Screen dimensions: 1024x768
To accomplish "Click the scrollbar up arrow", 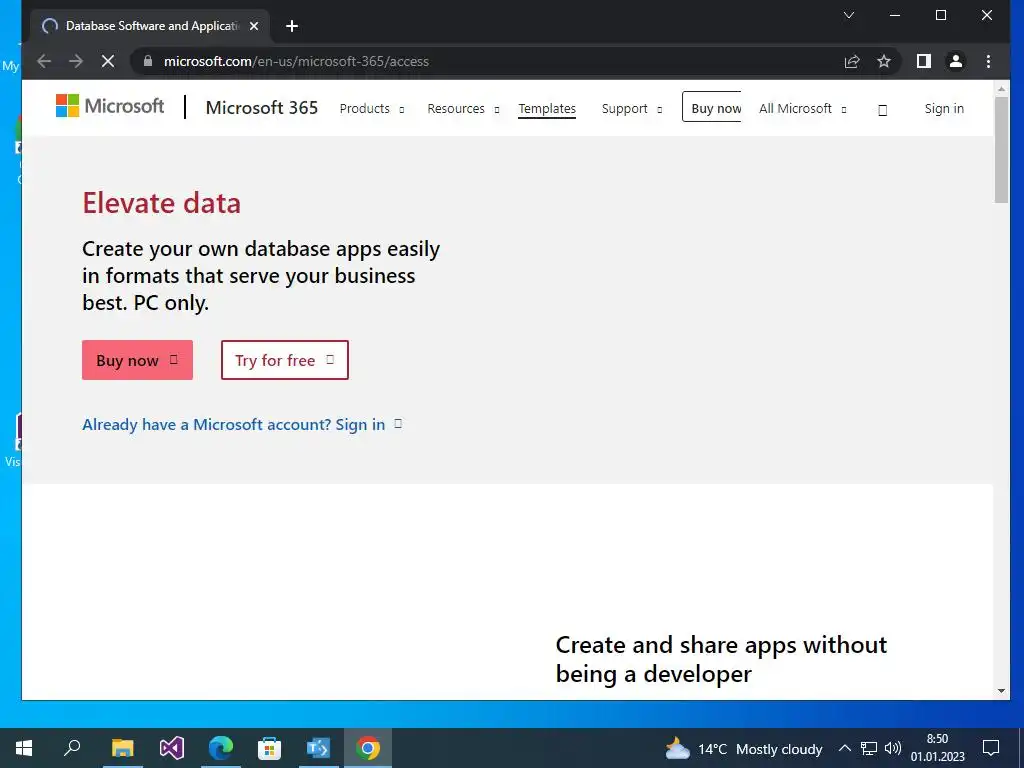I will click(x=1001, y=89).
